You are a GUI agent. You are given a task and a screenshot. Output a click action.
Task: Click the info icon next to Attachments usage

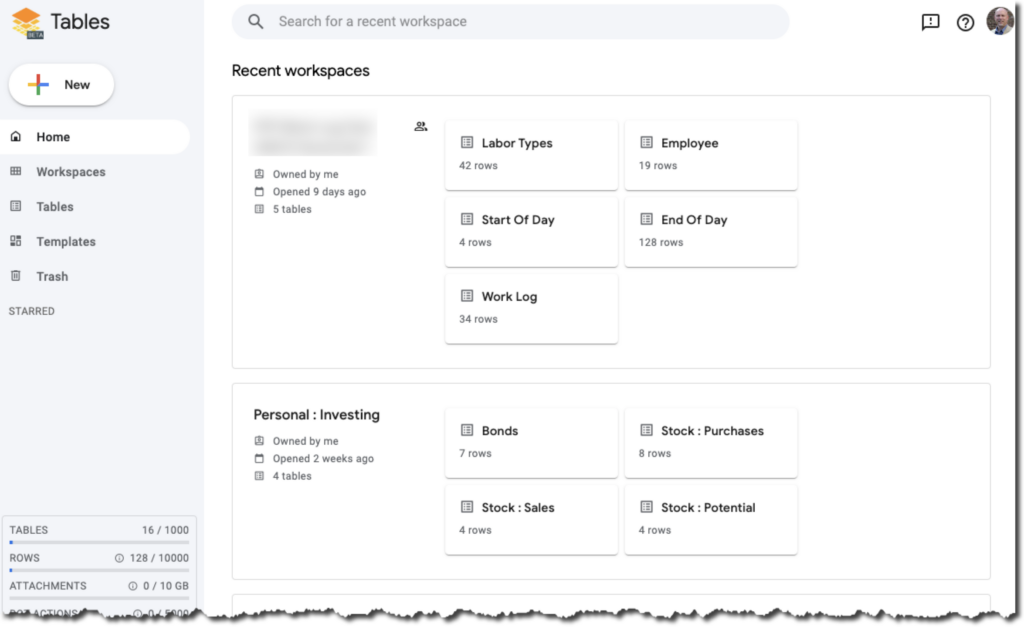pyautogui.click(x=133, y=586)
